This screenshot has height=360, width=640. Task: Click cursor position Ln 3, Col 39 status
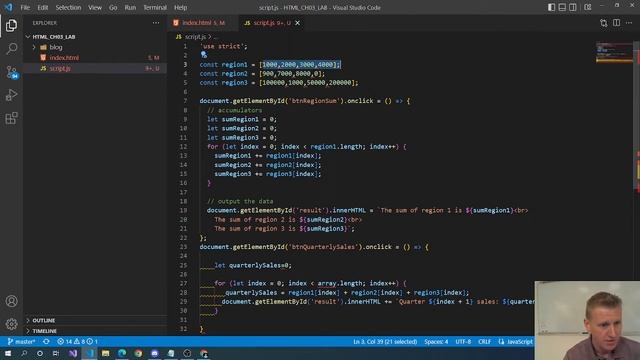point(385,342)
